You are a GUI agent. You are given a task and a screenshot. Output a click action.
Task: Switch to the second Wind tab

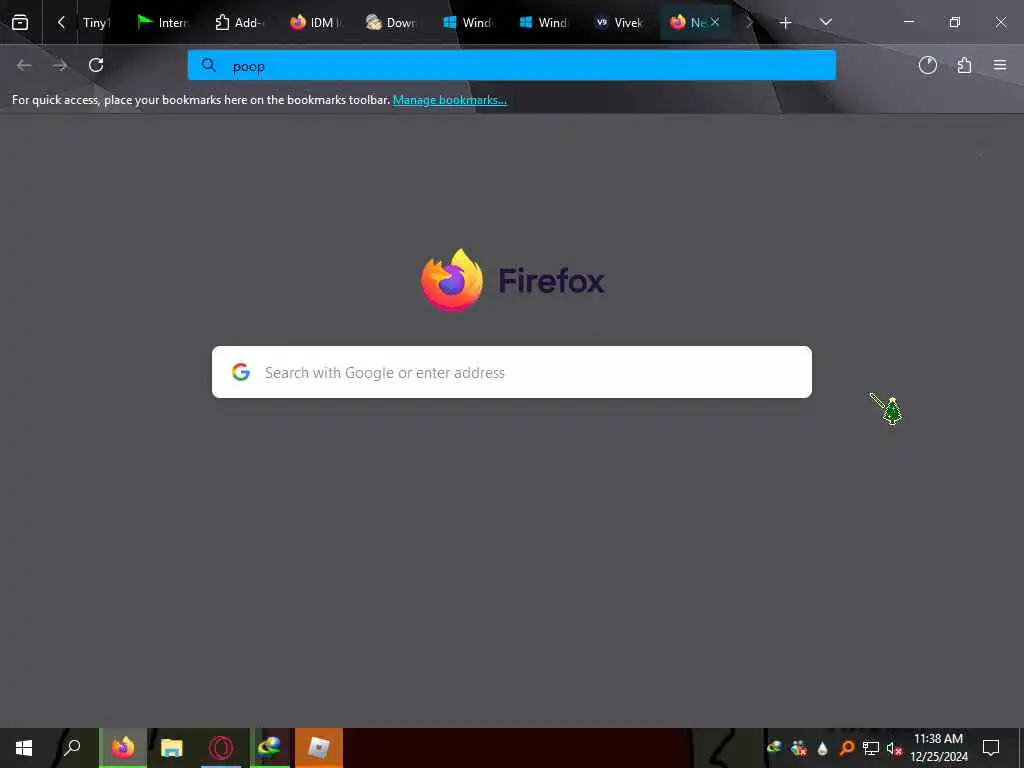(544, 22)
